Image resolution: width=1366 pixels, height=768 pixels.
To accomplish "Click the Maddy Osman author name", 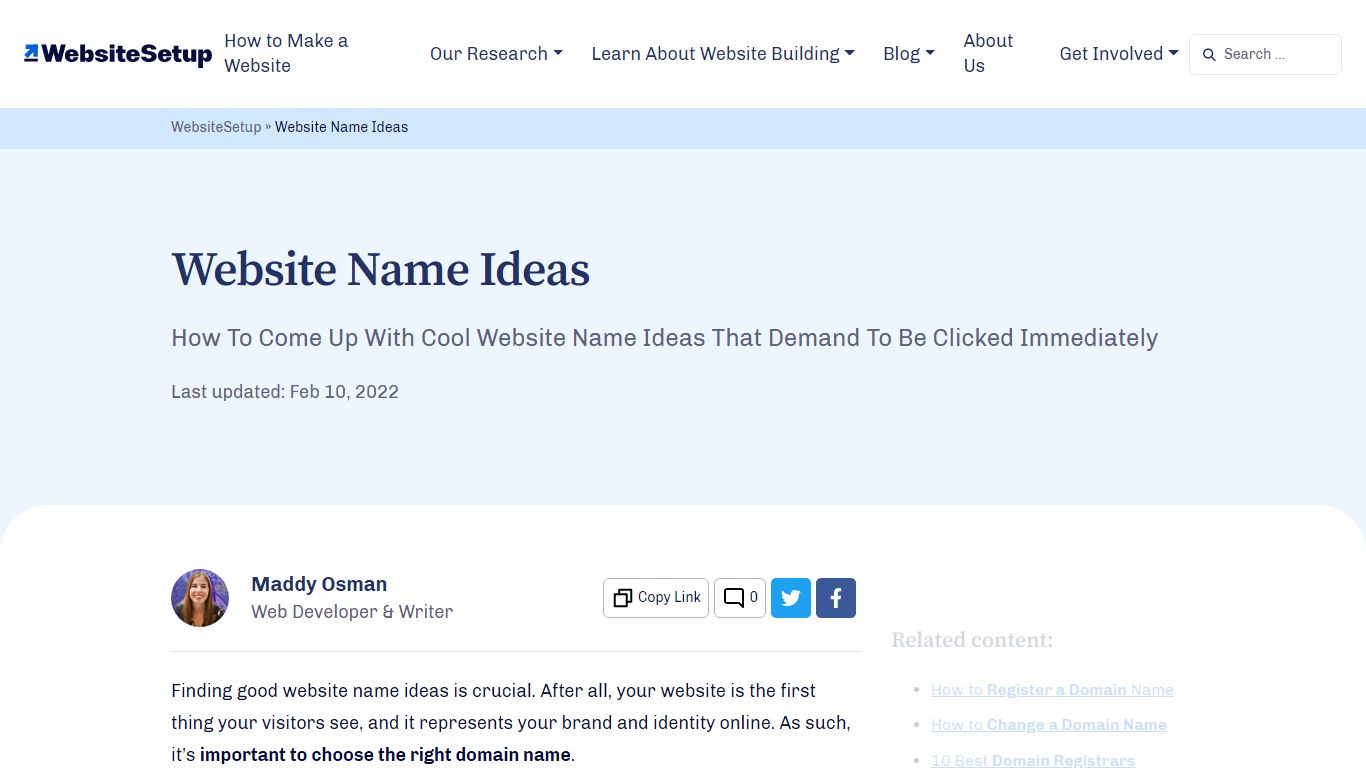I will pyautogui.click(x=318, y=584).
